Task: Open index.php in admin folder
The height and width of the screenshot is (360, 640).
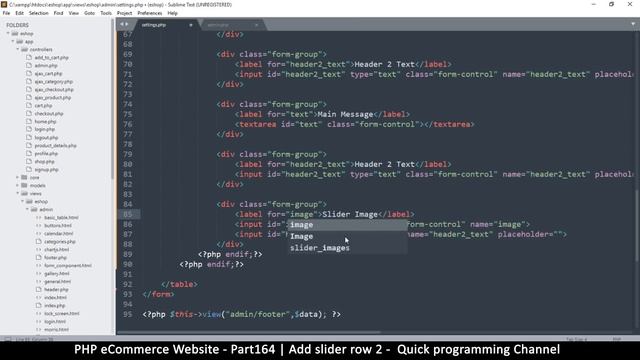Action: (55, 306)
